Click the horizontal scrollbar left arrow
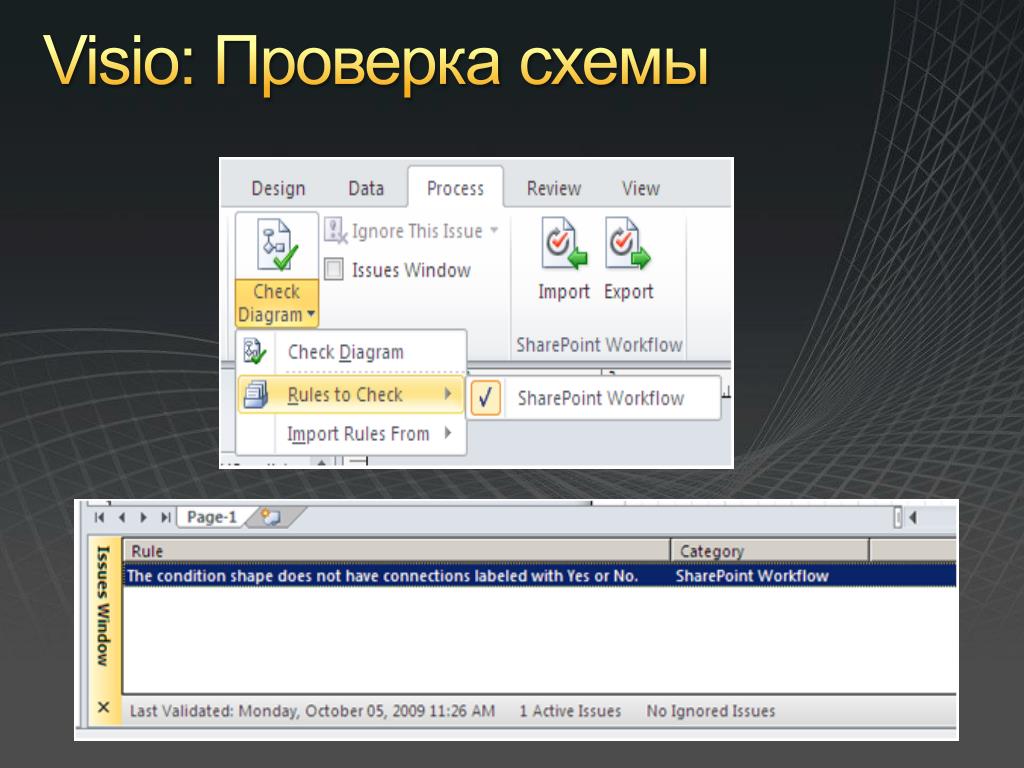The height and width of the screenshot is (768, 1024). pos(913,517)
